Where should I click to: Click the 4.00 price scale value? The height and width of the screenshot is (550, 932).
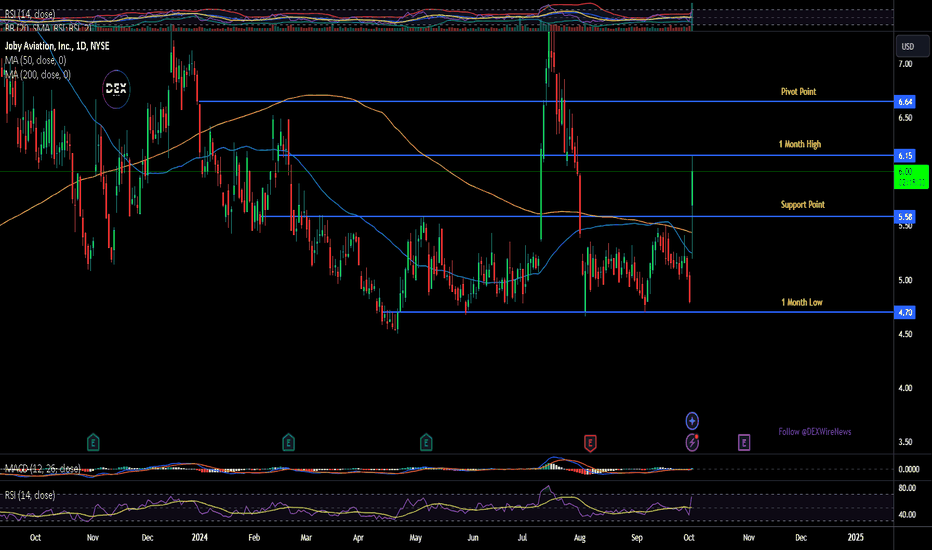click(x=905, y=388)
